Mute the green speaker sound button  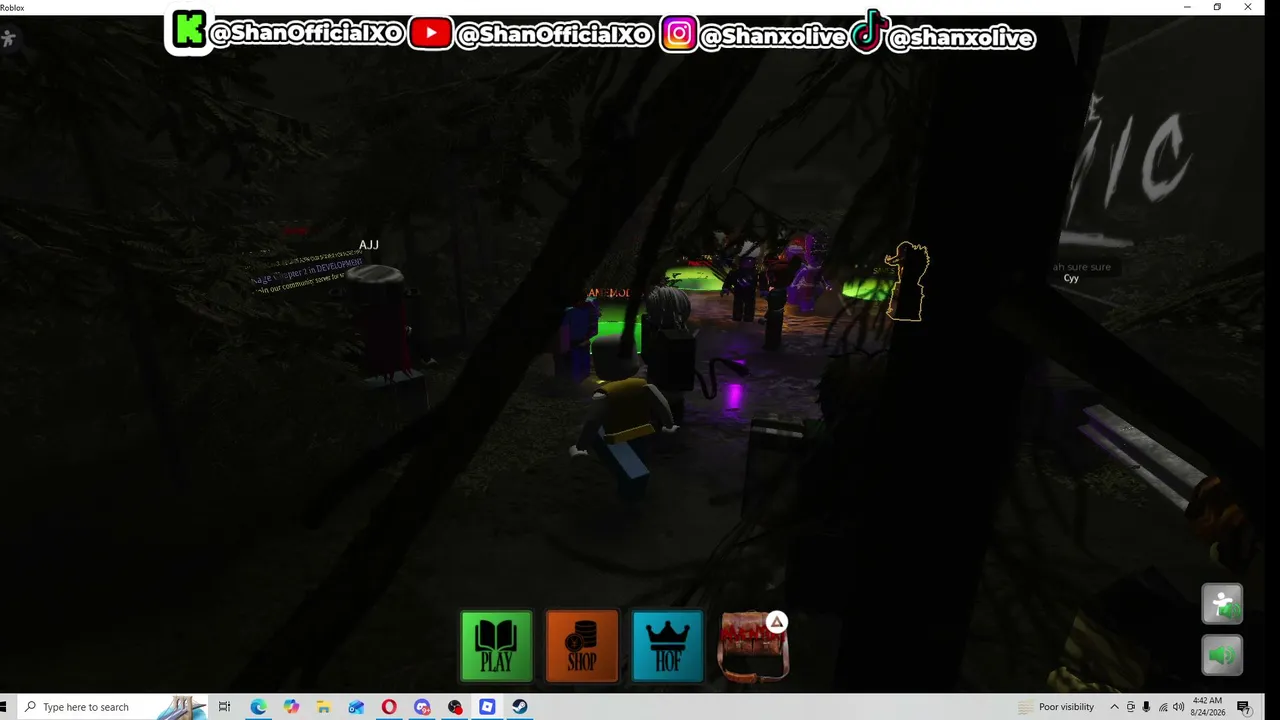click(1222, 655)
